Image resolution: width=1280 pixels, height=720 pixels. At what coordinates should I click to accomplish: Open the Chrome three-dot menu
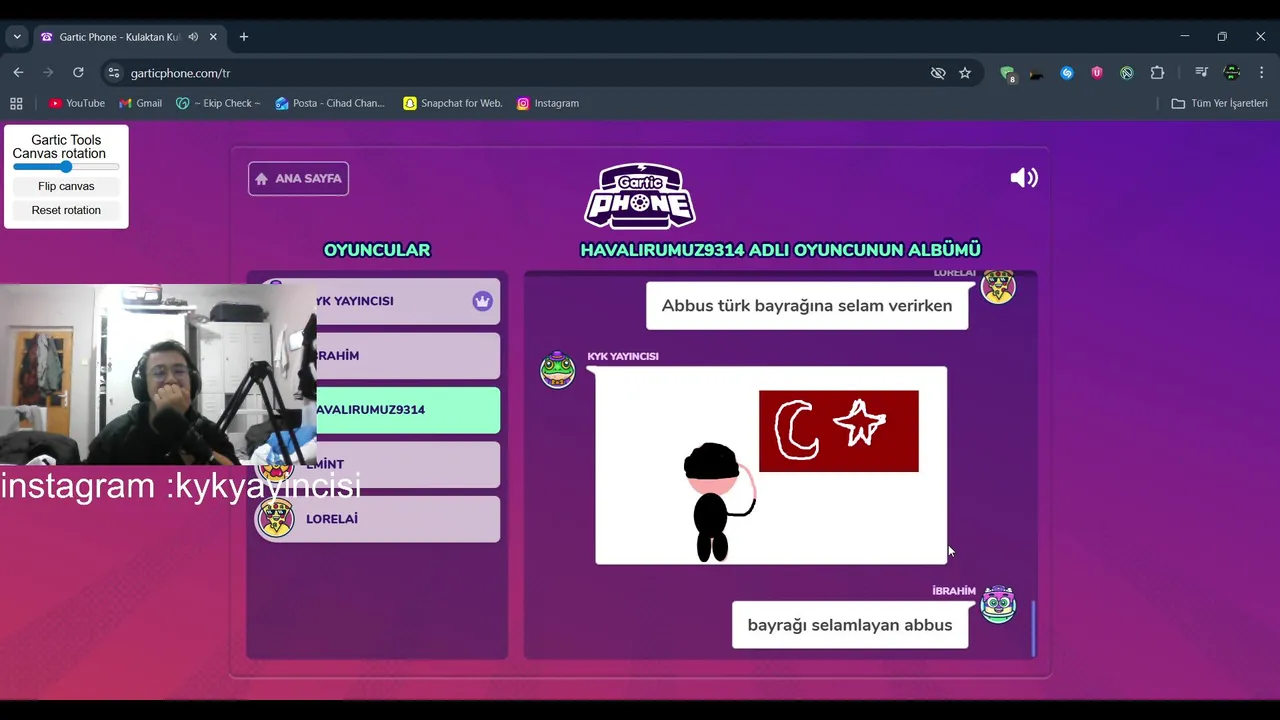pyautogui.click(x=1262, y=73)
